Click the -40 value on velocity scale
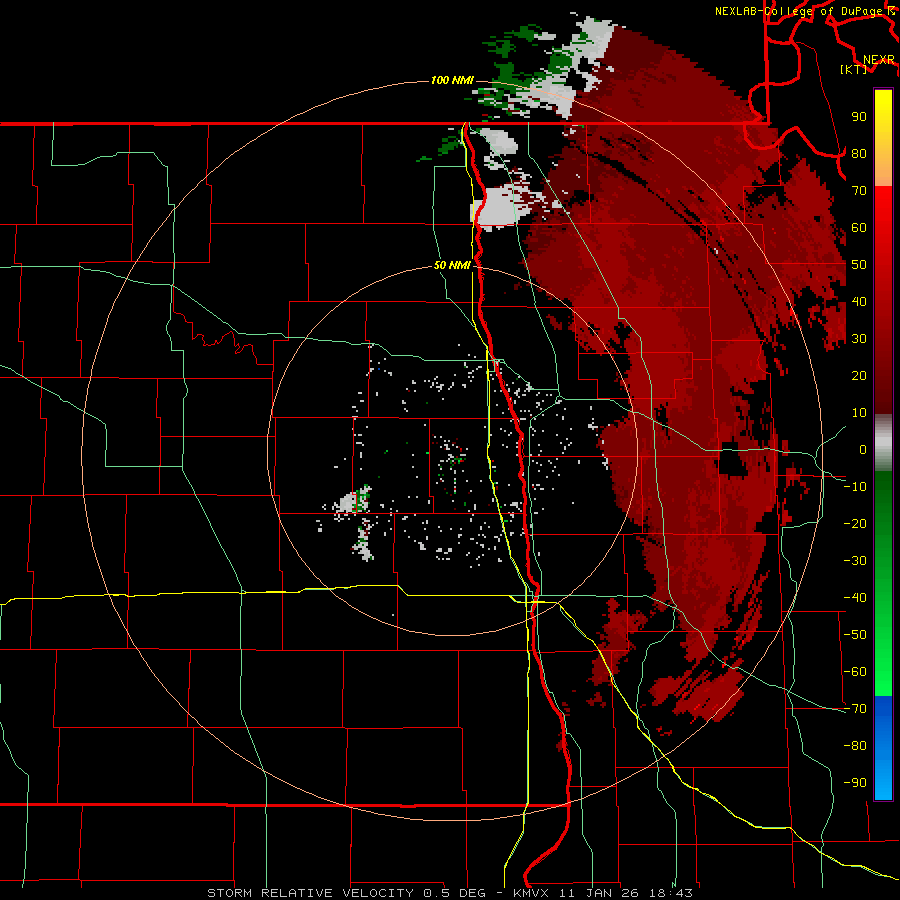 [855, 598]
